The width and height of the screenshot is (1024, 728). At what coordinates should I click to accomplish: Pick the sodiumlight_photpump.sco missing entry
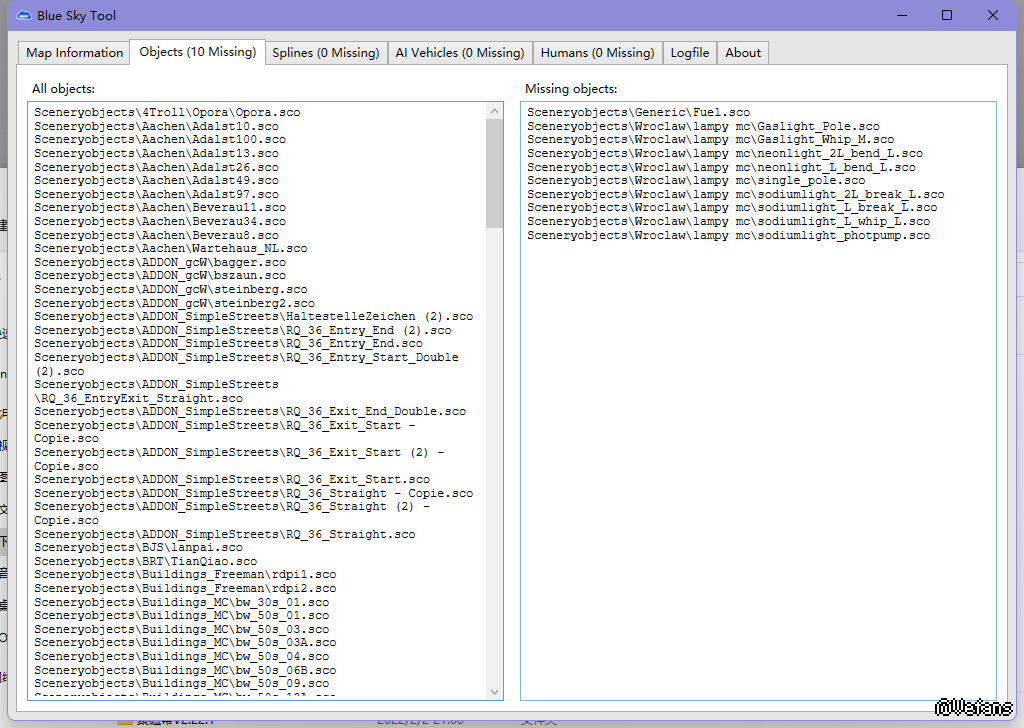(728, 236)
